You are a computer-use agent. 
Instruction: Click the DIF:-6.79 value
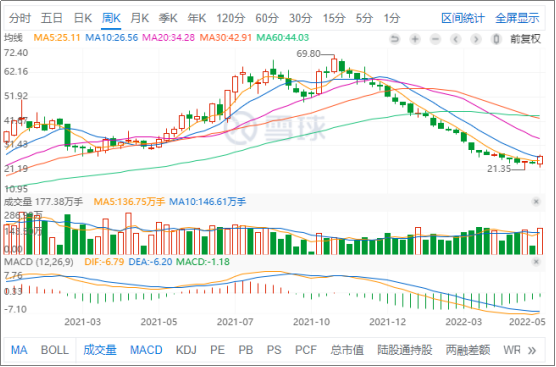point(104,262)
